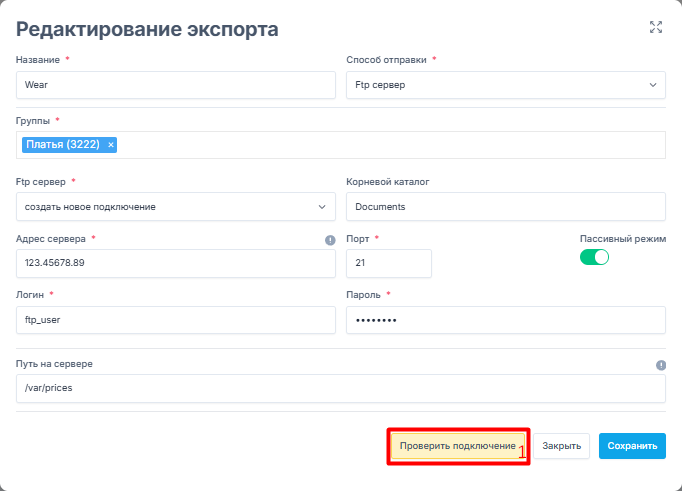The width and height of the screenshot is (682, 491).
Task: Click the Путь на сервере field
Action: [340, 388]
